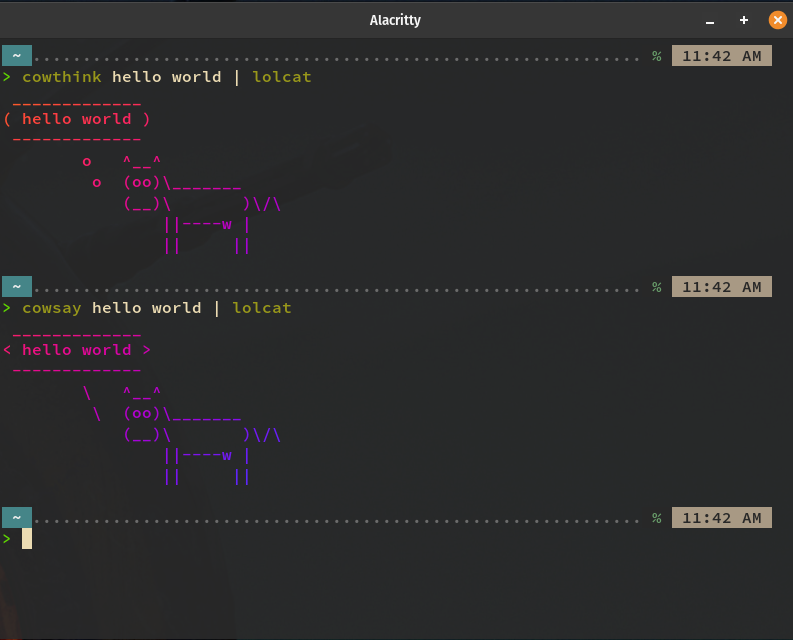
Task: Click the Alacritty window title text
Action: coord(395,20)
